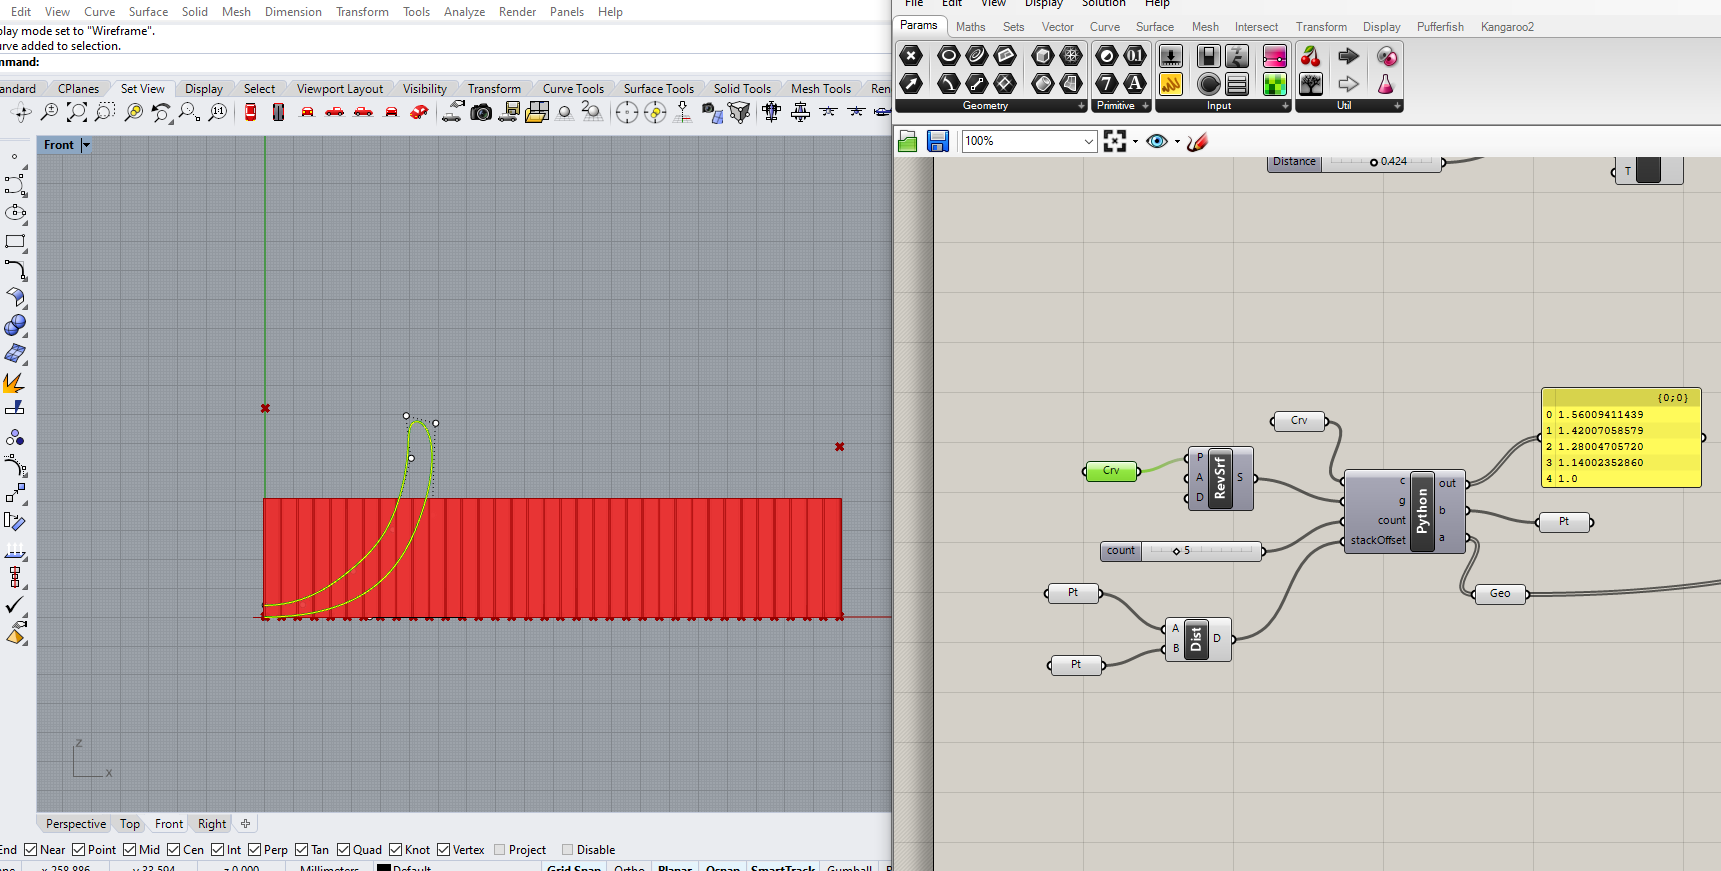This screenshot has height=871, width=1721.
Task: Add a new viewport tab button
Action: pyautogui.click(x=246, y=824)
